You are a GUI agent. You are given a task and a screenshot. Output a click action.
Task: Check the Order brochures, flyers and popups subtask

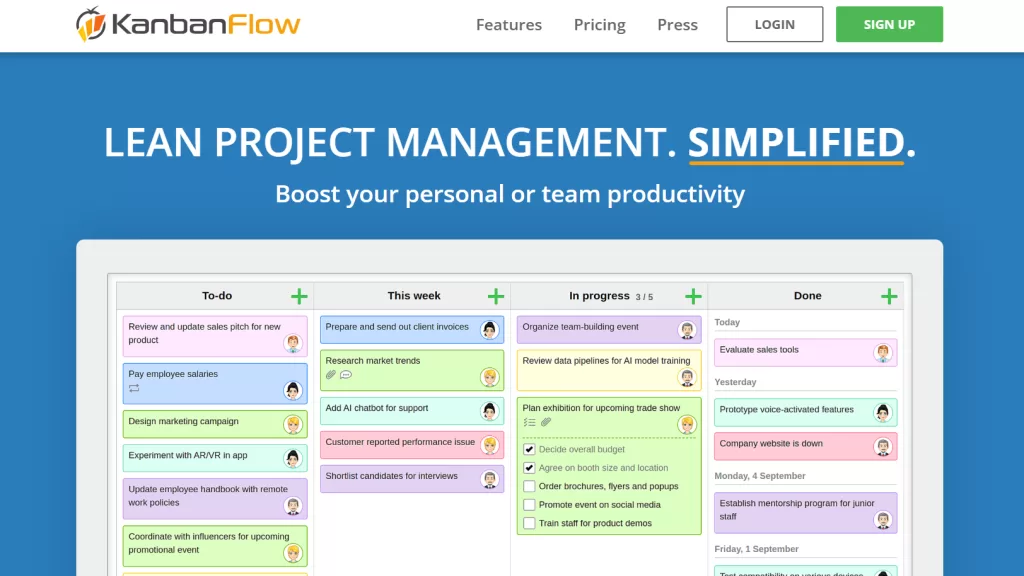(528, 486)
